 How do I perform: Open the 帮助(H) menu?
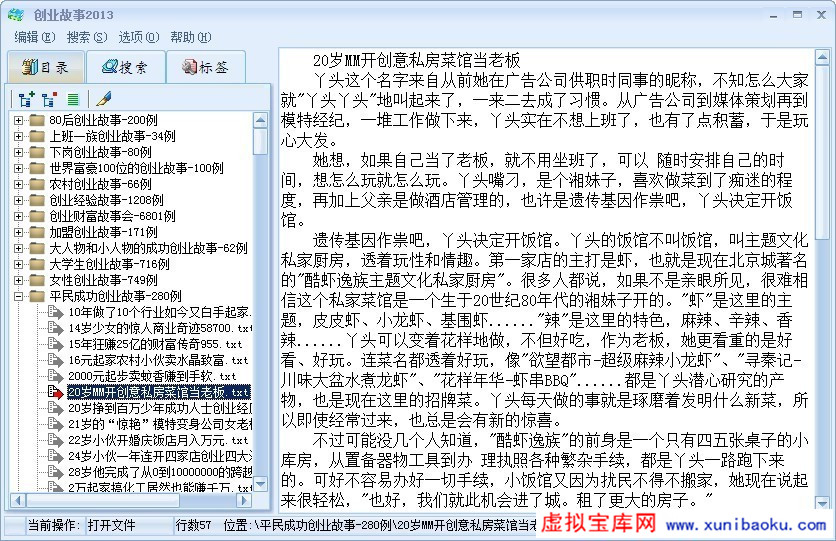coord(190,37)
